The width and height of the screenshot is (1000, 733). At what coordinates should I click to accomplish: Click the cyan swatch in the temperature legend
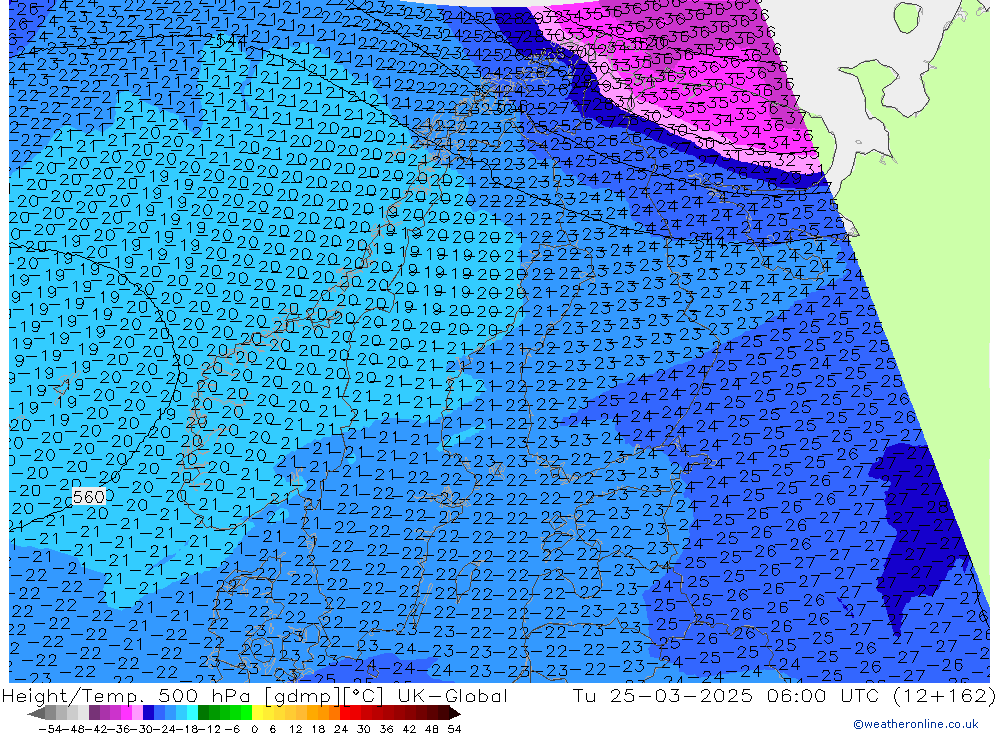pyautogui.click(x=192, y=713)
